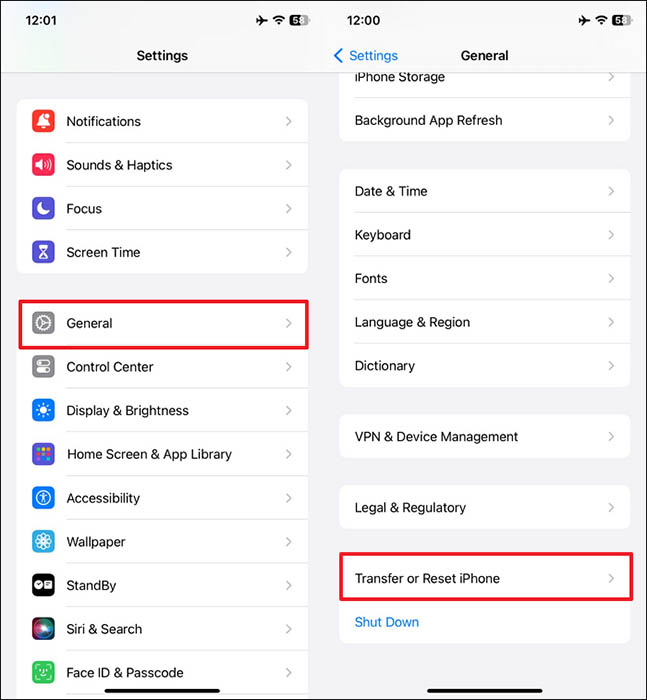Viewport: 647px width, 700px height.
Task: Expand the Keyboard row chevron
Action: 611,235
